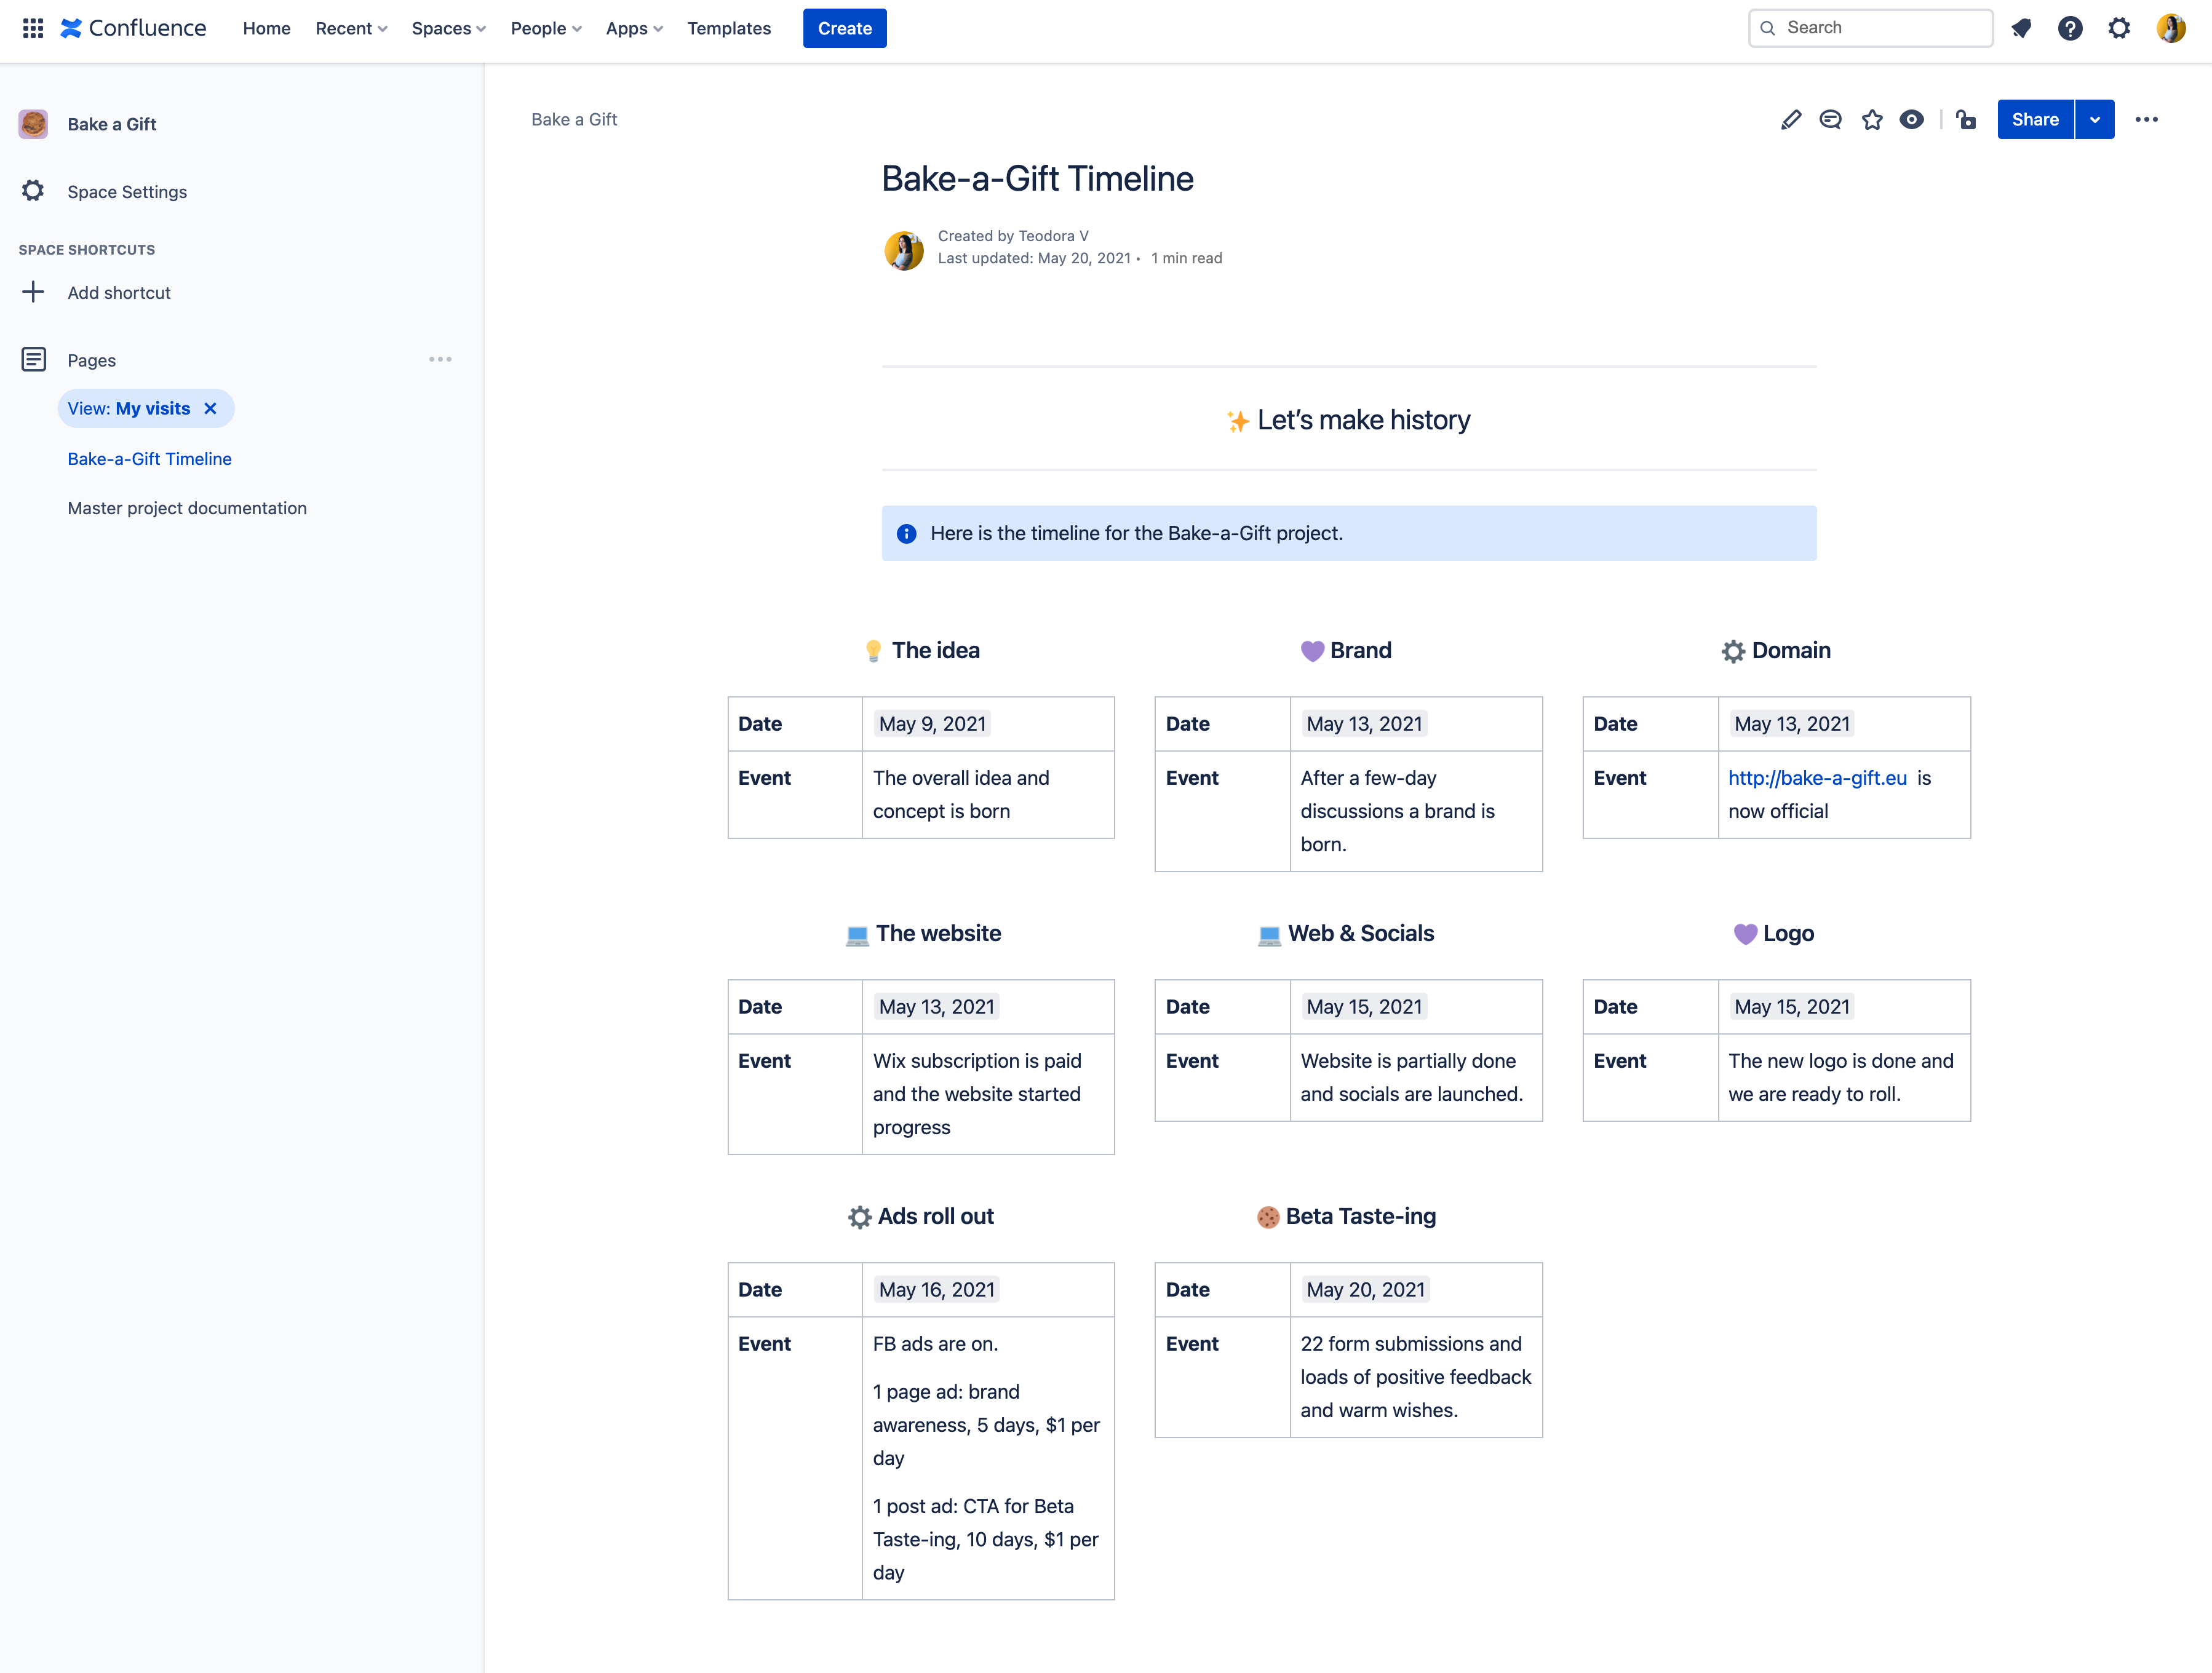
Task: Click the blue Create button
Action: 843,28
